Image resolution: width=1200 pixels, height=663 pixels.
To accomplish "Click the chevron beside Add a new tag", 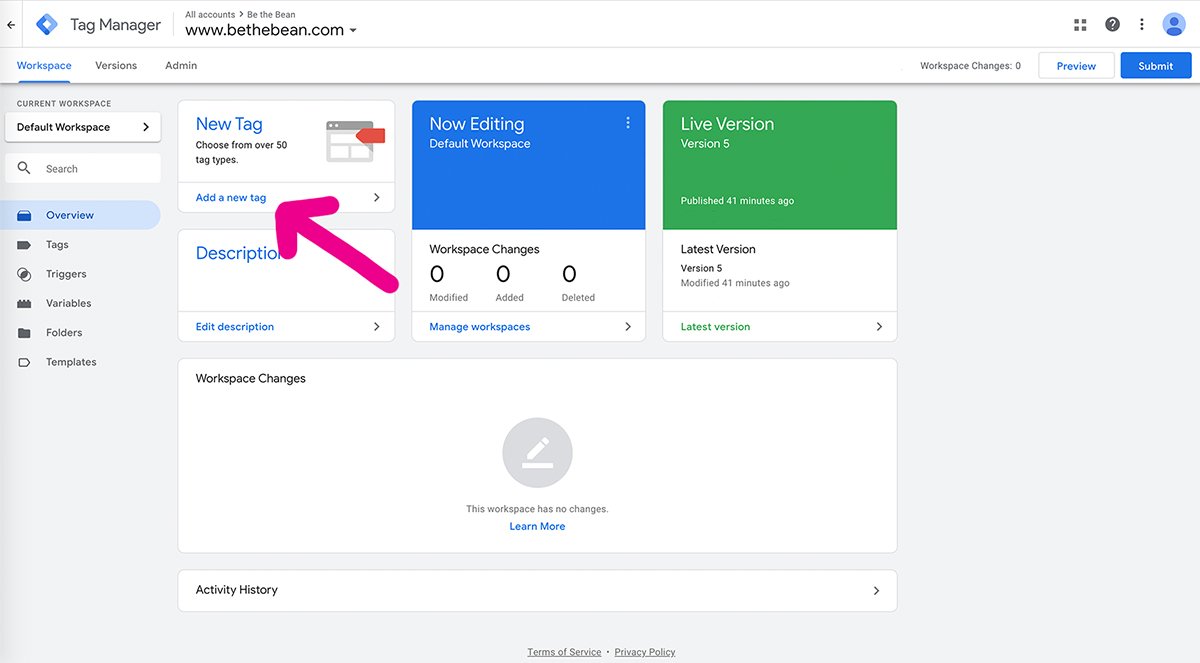I will tap(377, 198).
